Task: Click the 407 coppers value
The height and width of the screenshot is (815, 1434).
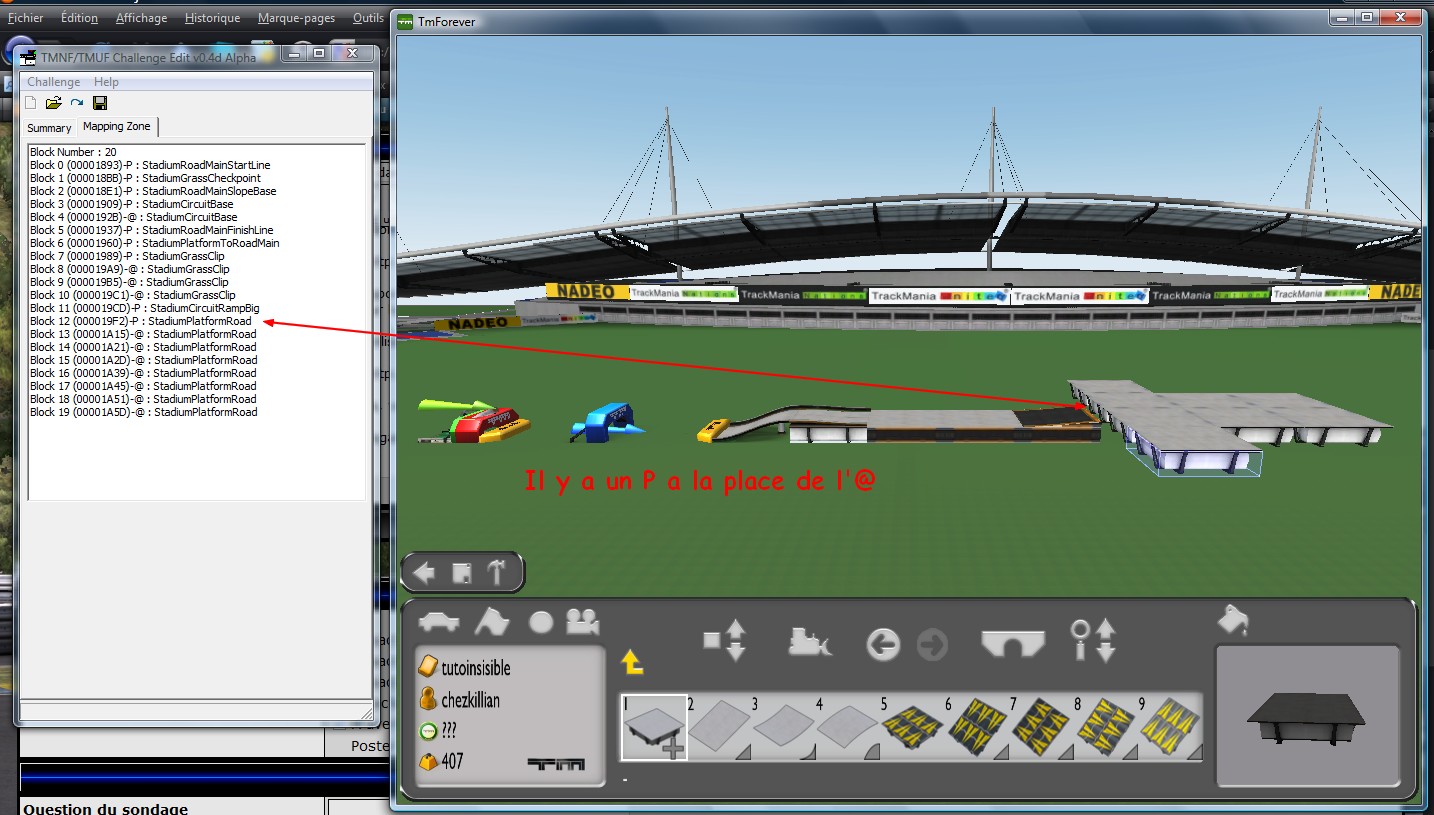Action: pos(452,762)
